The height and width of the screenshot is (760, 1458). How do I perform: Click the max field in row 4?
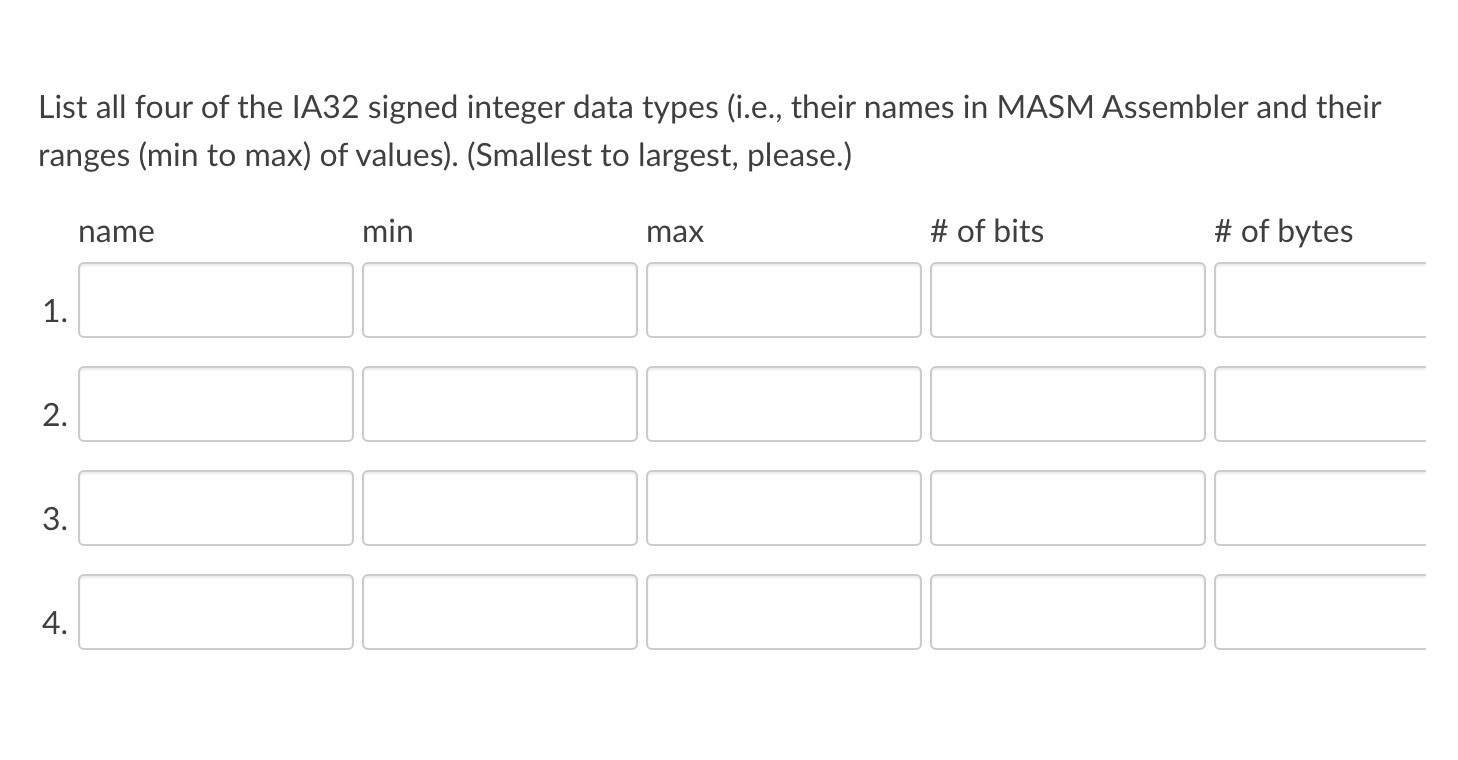[x=784, y=612]
